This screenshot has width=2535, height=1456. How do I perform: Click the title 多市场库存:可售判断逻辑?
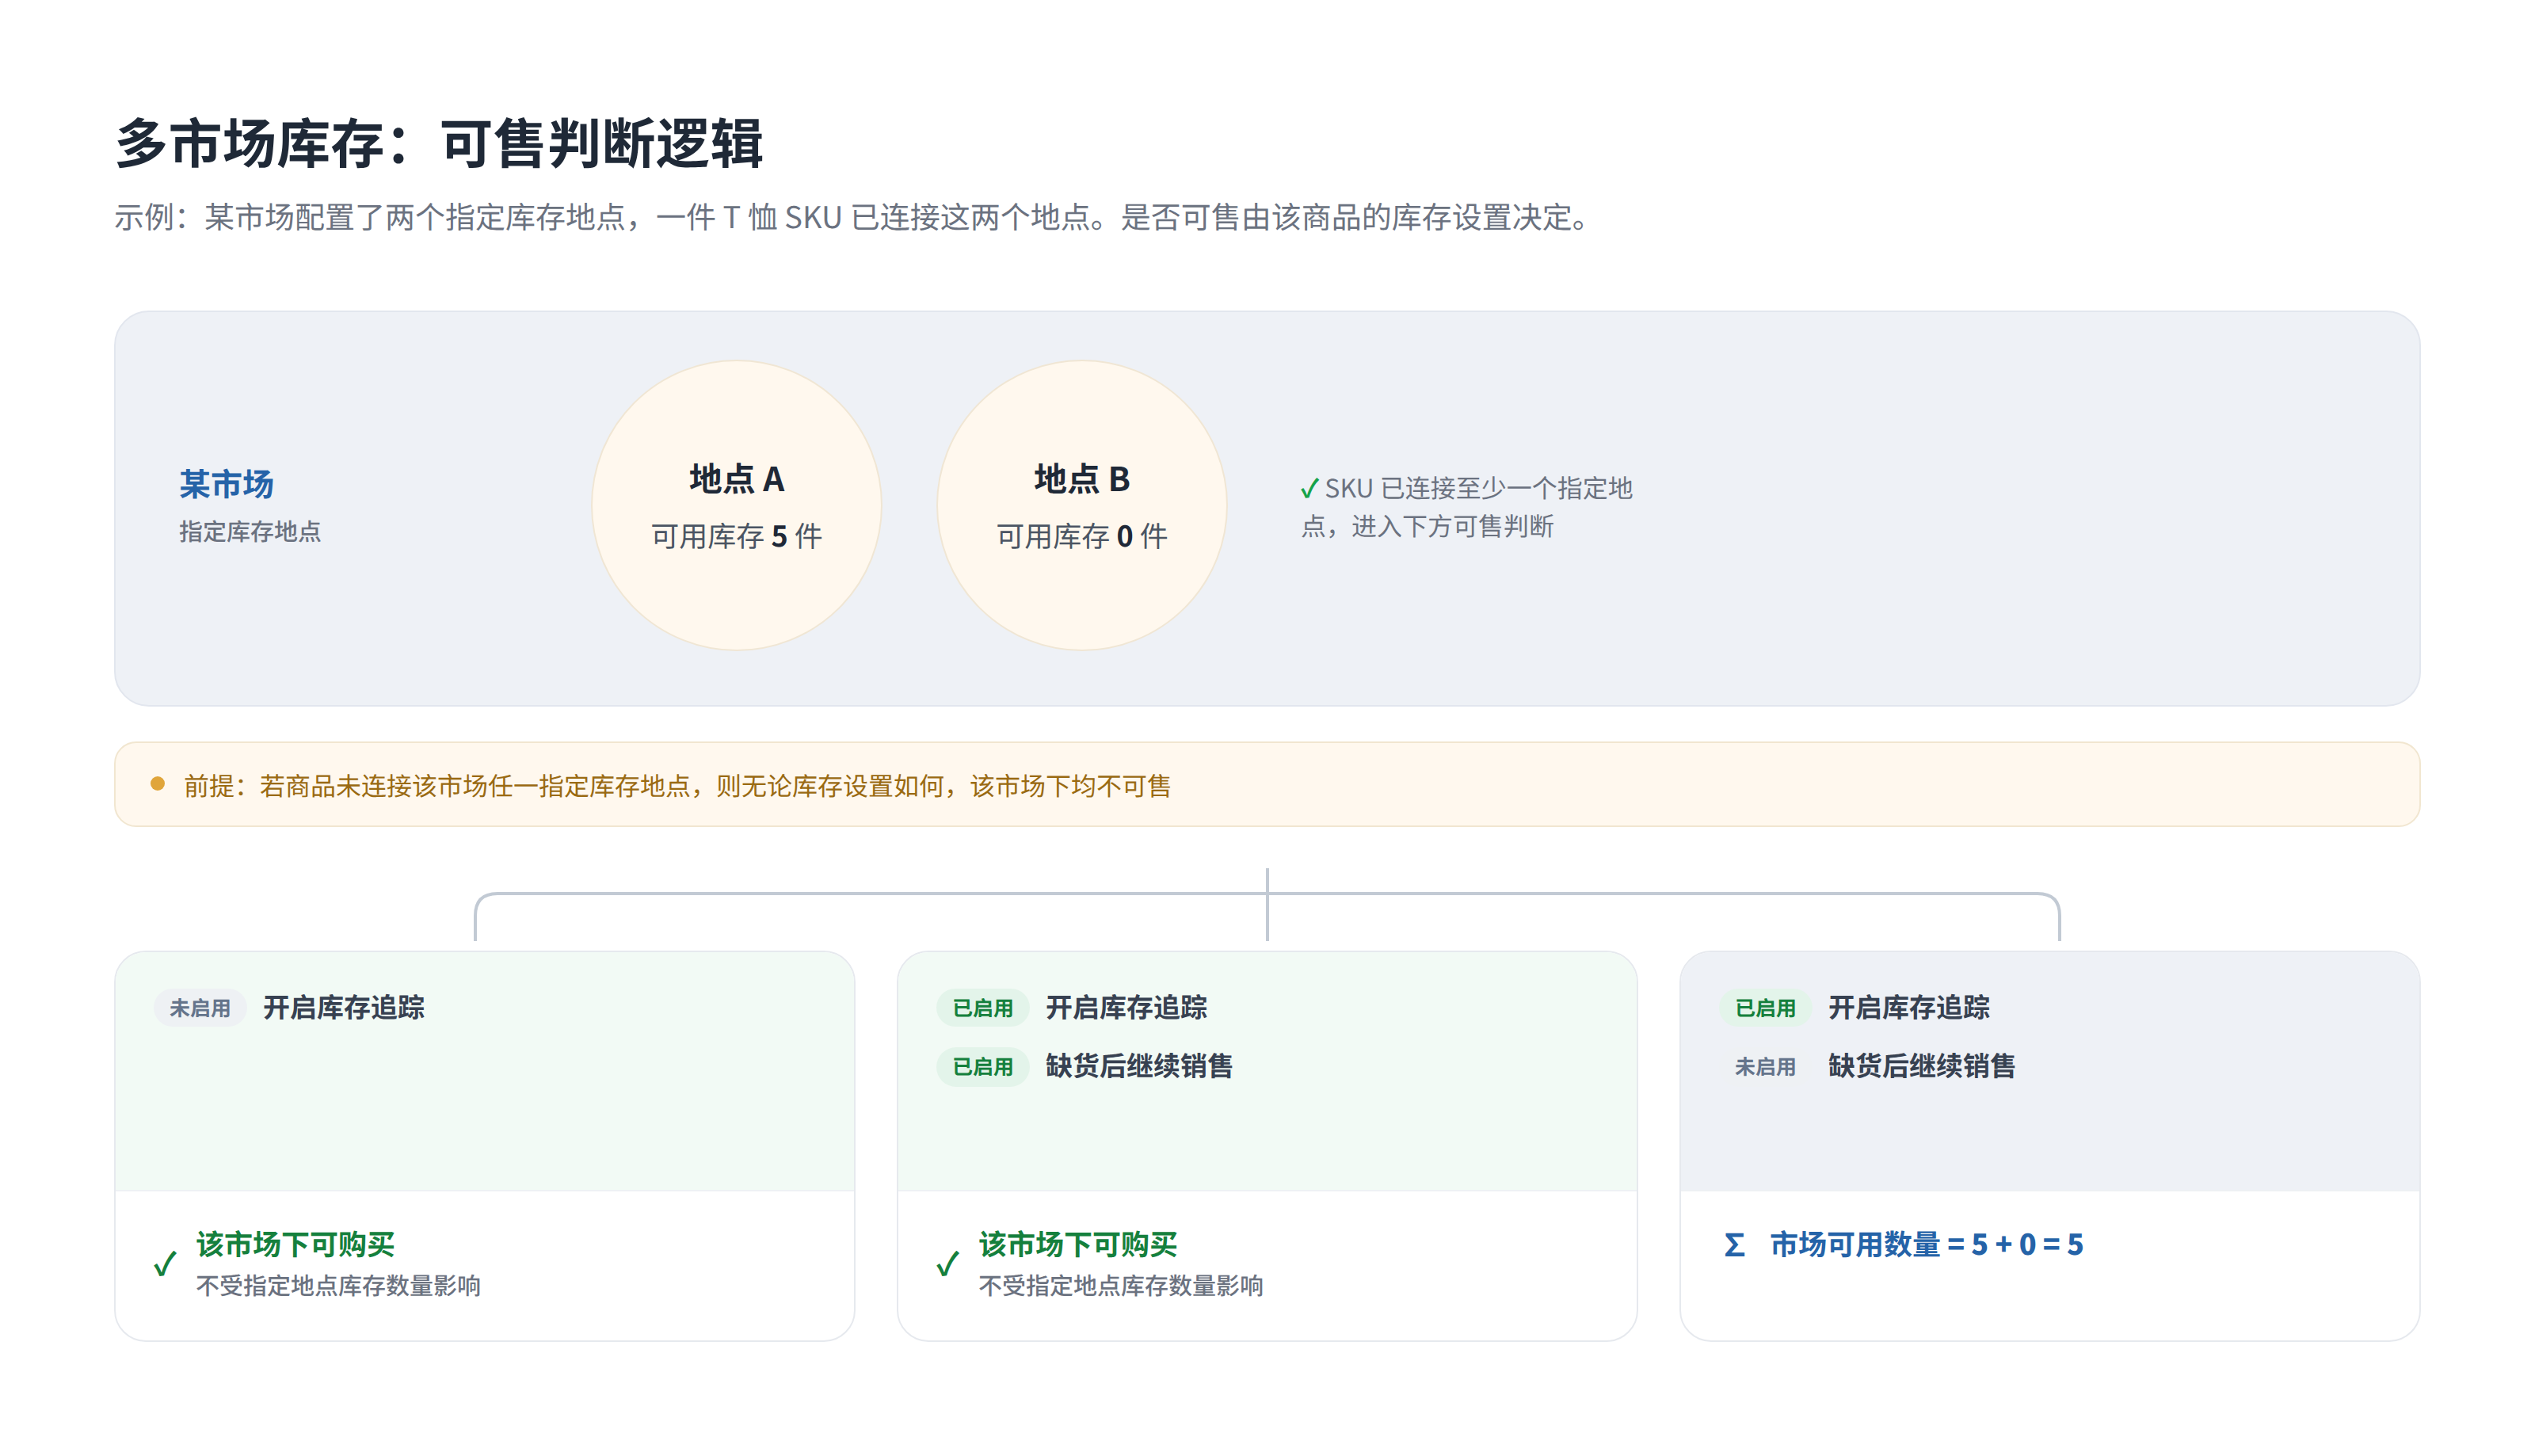click(x=439, y=143)
